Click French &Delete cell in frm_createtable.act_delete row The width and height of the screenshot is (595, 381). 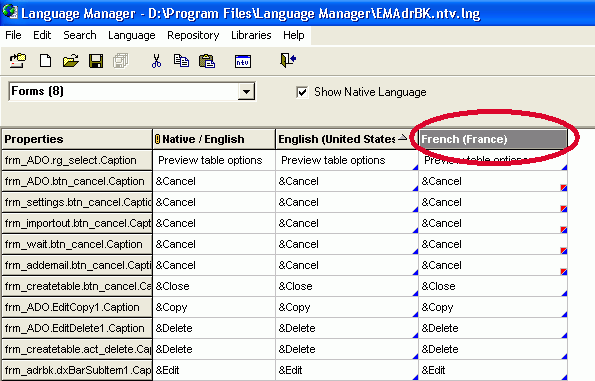pos(493,349)
